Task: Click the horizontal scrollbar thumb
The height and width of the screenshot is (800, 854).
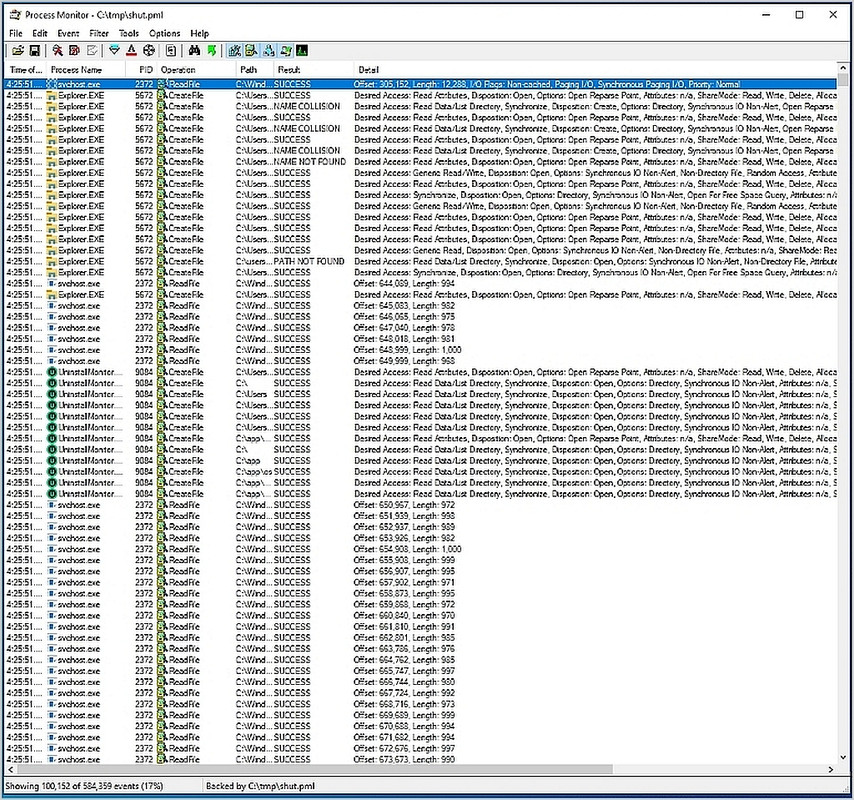Action: 315,770
